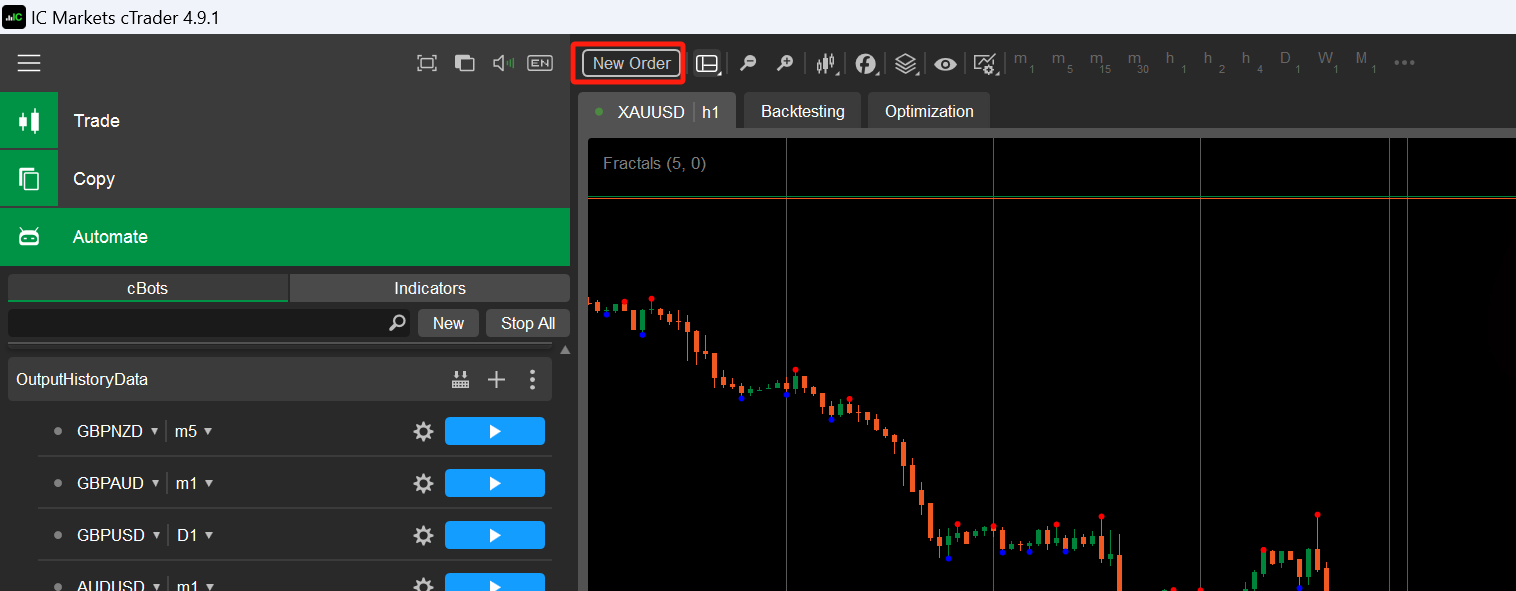This screenshot has width=1516, height=591.
Task: Open settings gear for GBPUSD instance
Action: click(423, 535)
